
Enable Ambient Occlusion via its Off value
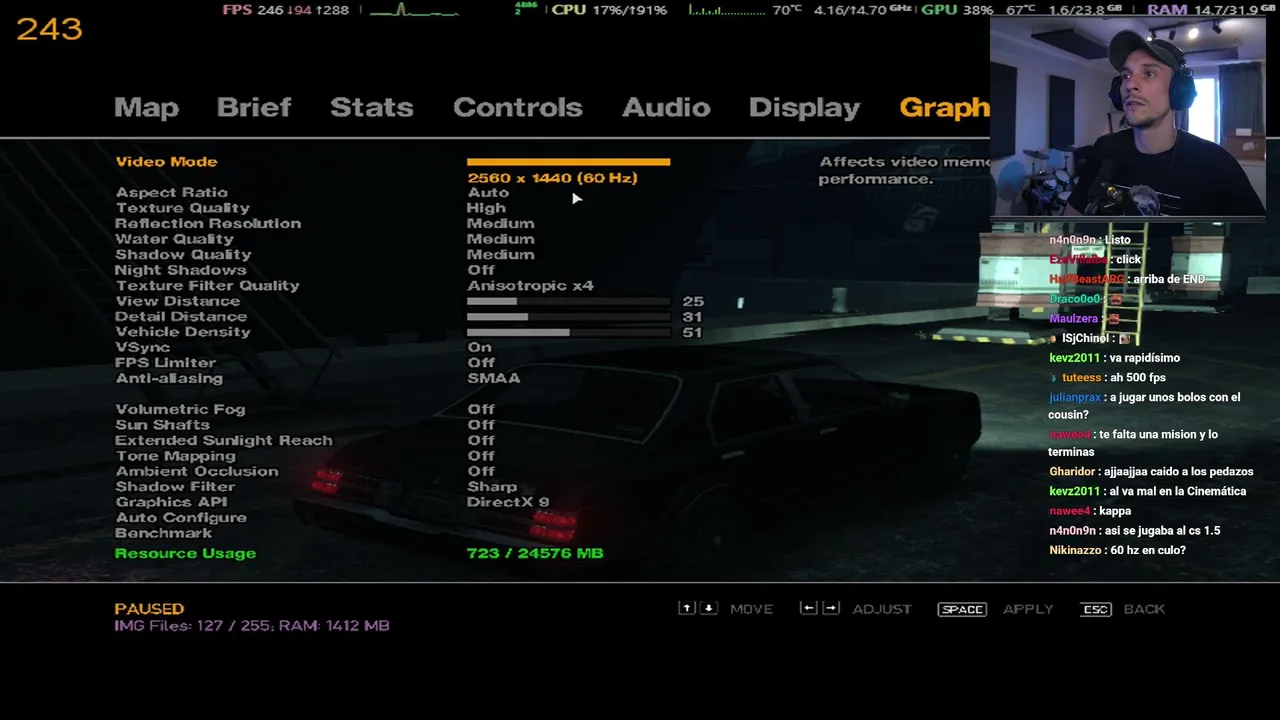(x=481, y=471)
